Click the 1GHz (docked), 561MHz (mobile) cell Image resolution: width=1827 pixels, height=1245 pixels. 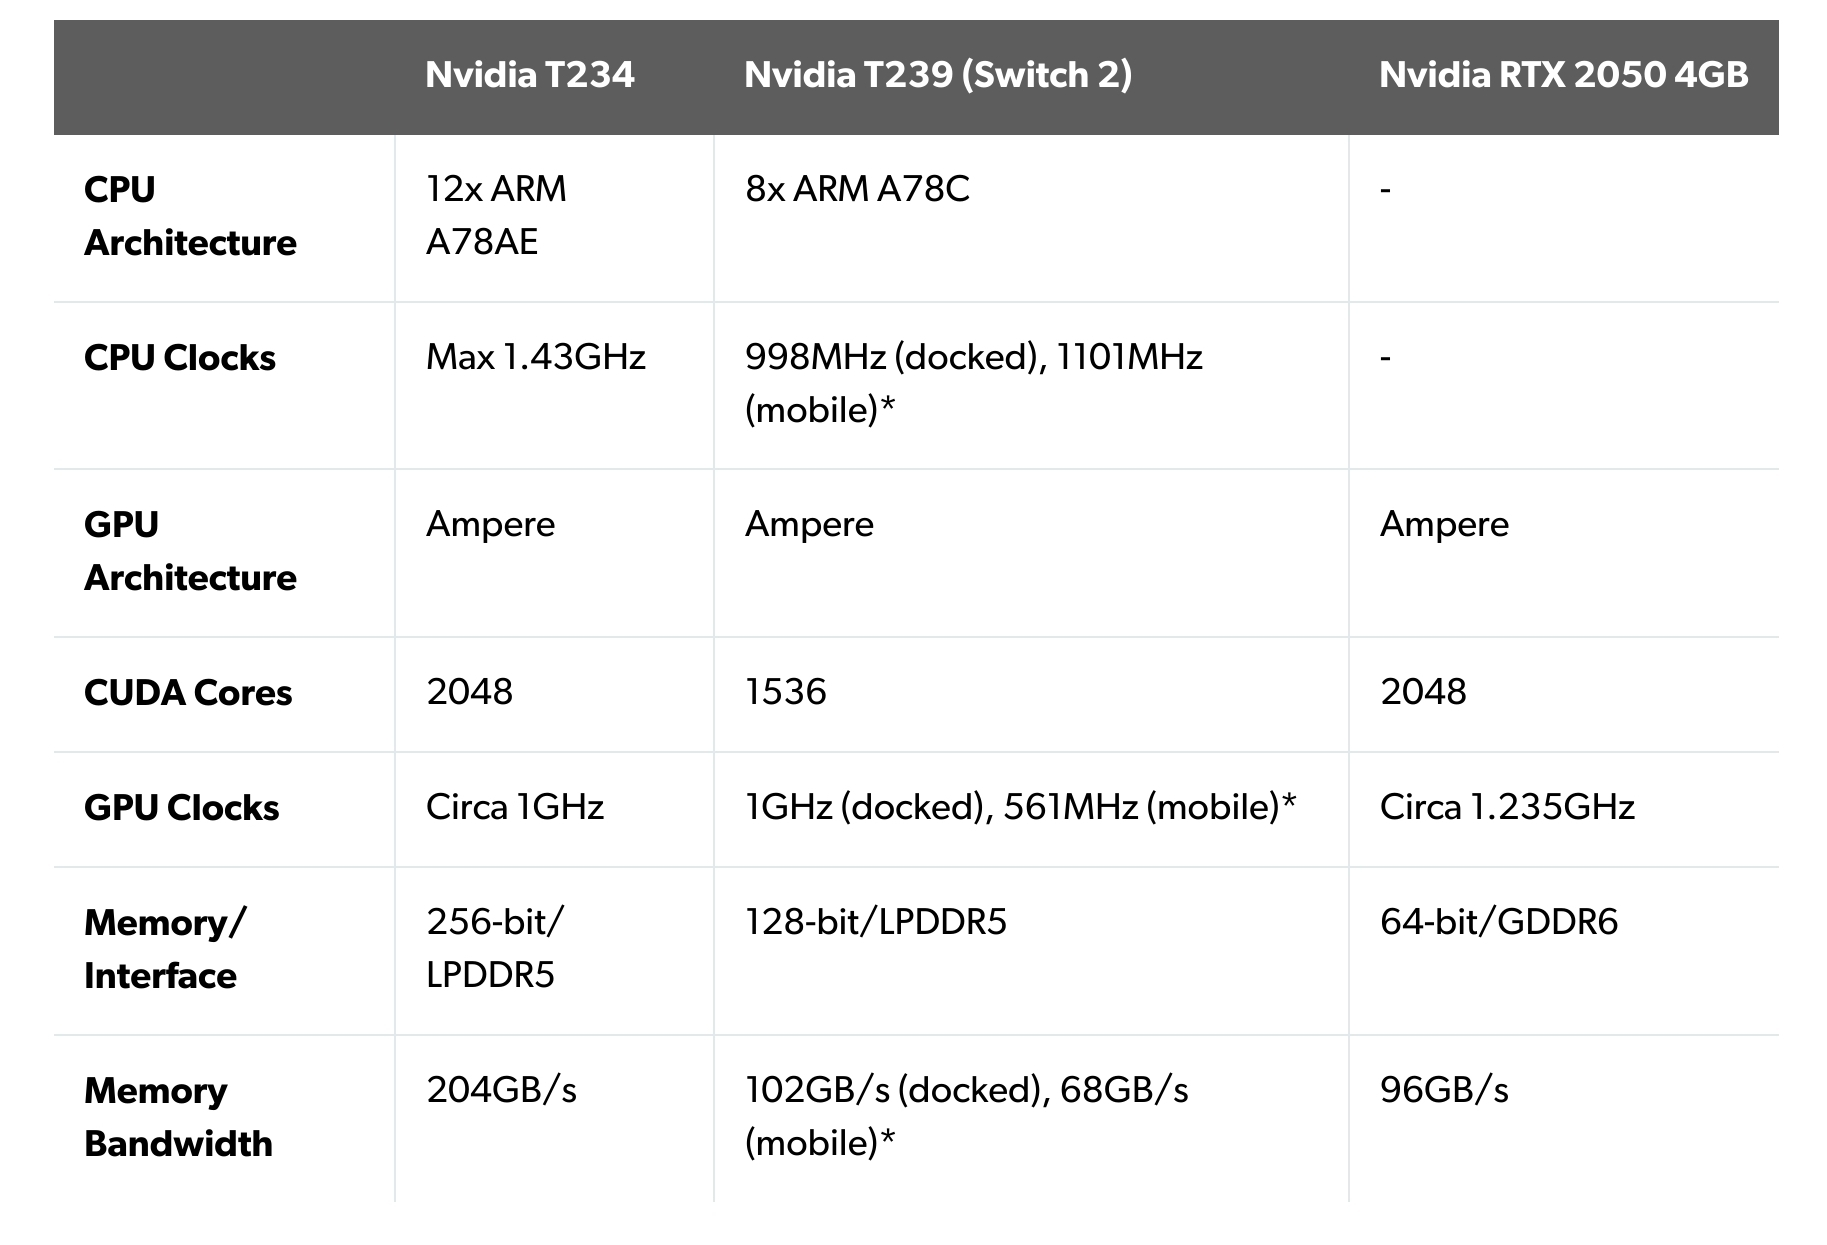point(1020,807)
